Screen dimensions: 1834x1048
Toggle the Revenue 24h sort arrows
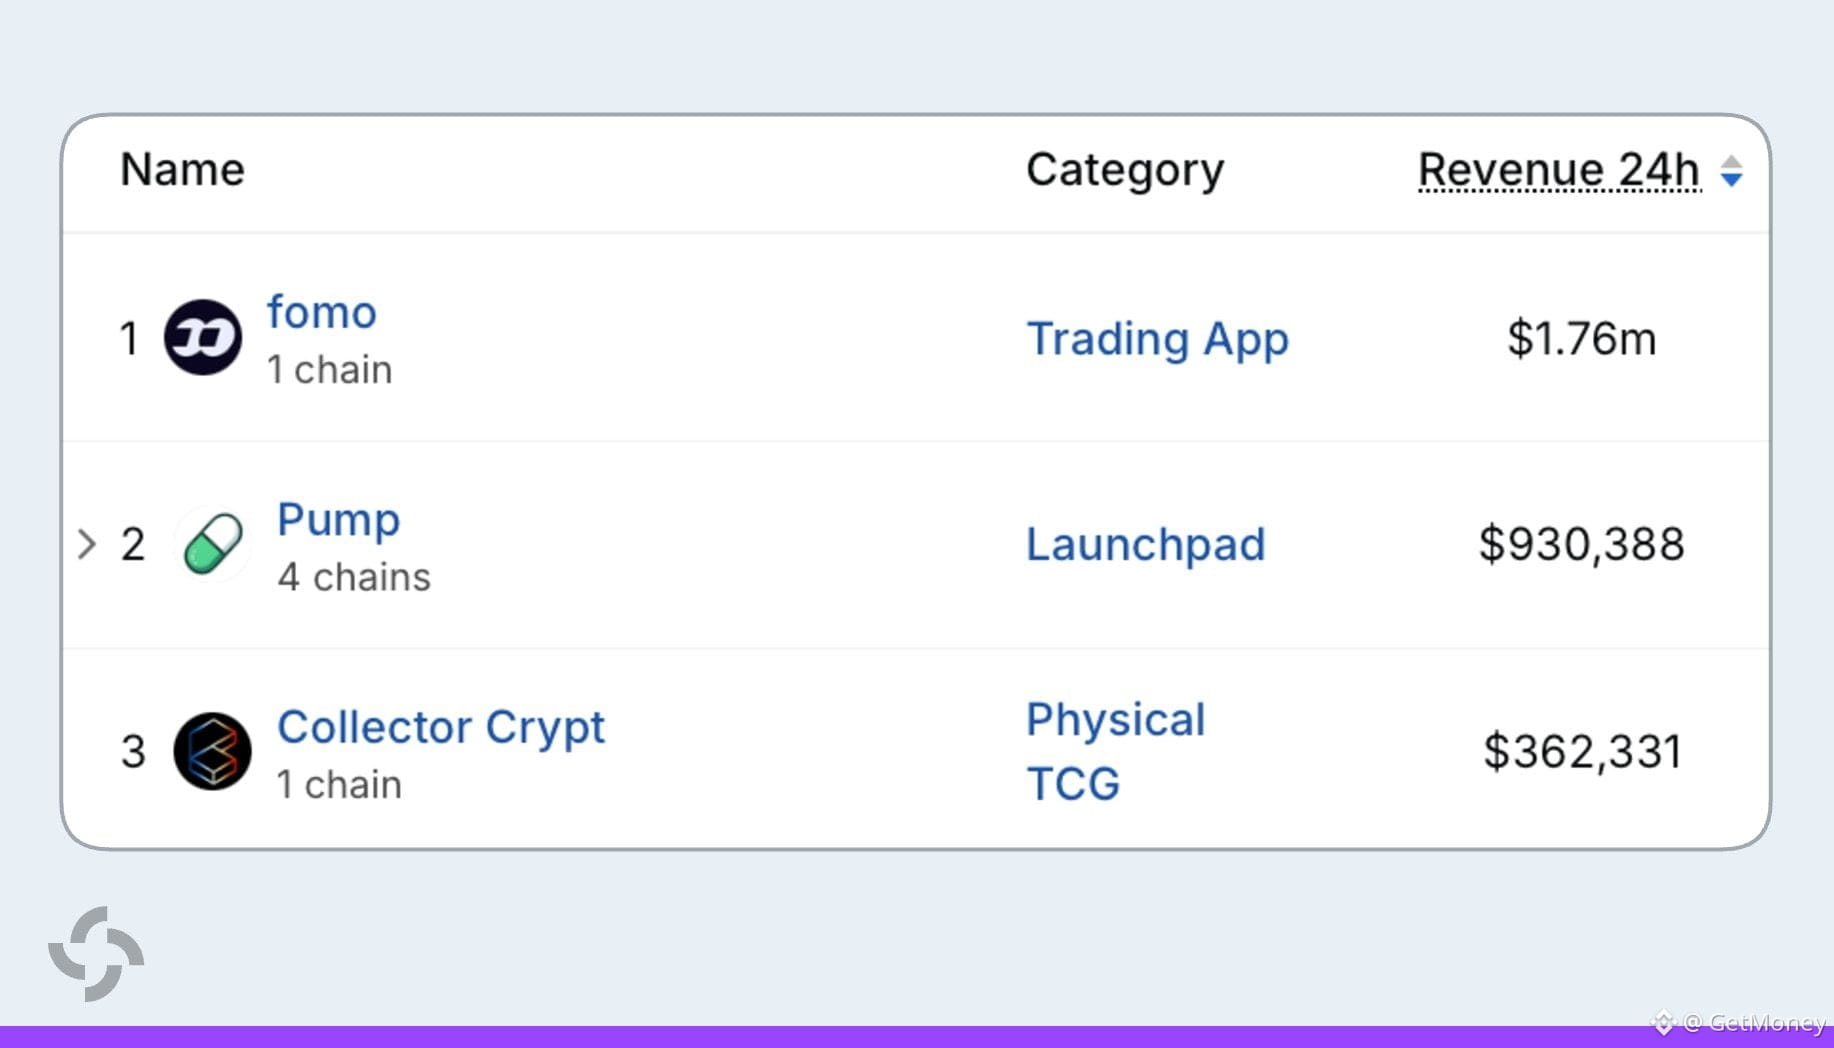click(x=1732, y=171)
